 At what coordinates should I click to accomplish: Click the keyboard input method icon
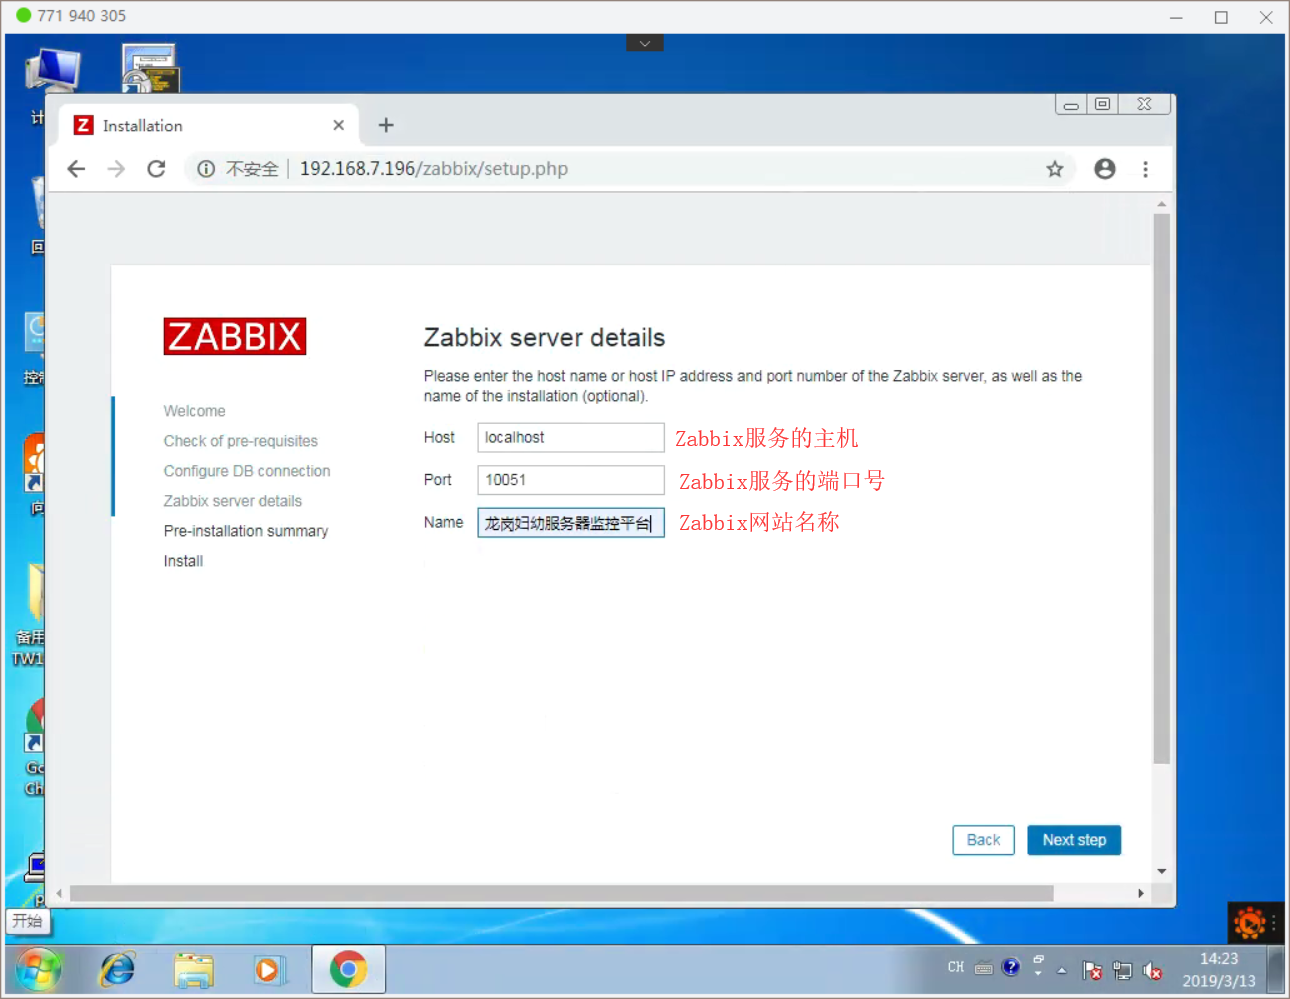tap(984, 968)
